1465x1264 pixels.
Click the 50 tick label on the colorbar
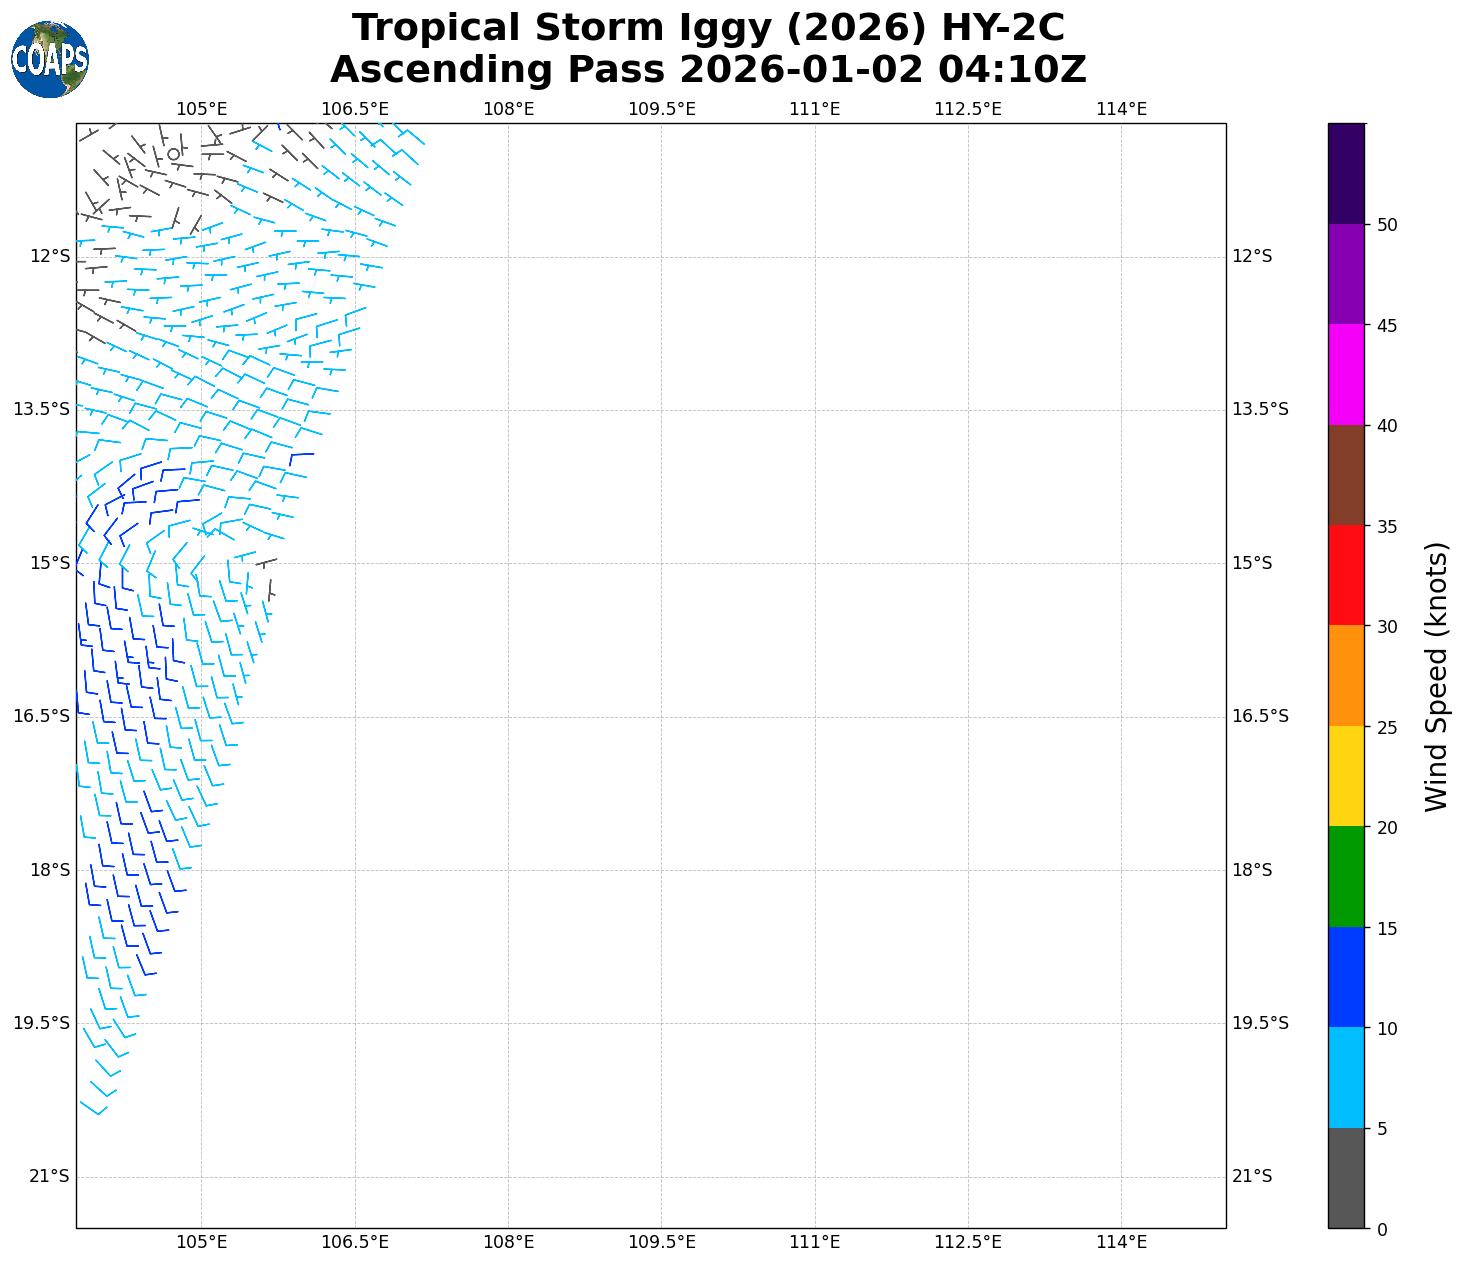point(1386,225)
